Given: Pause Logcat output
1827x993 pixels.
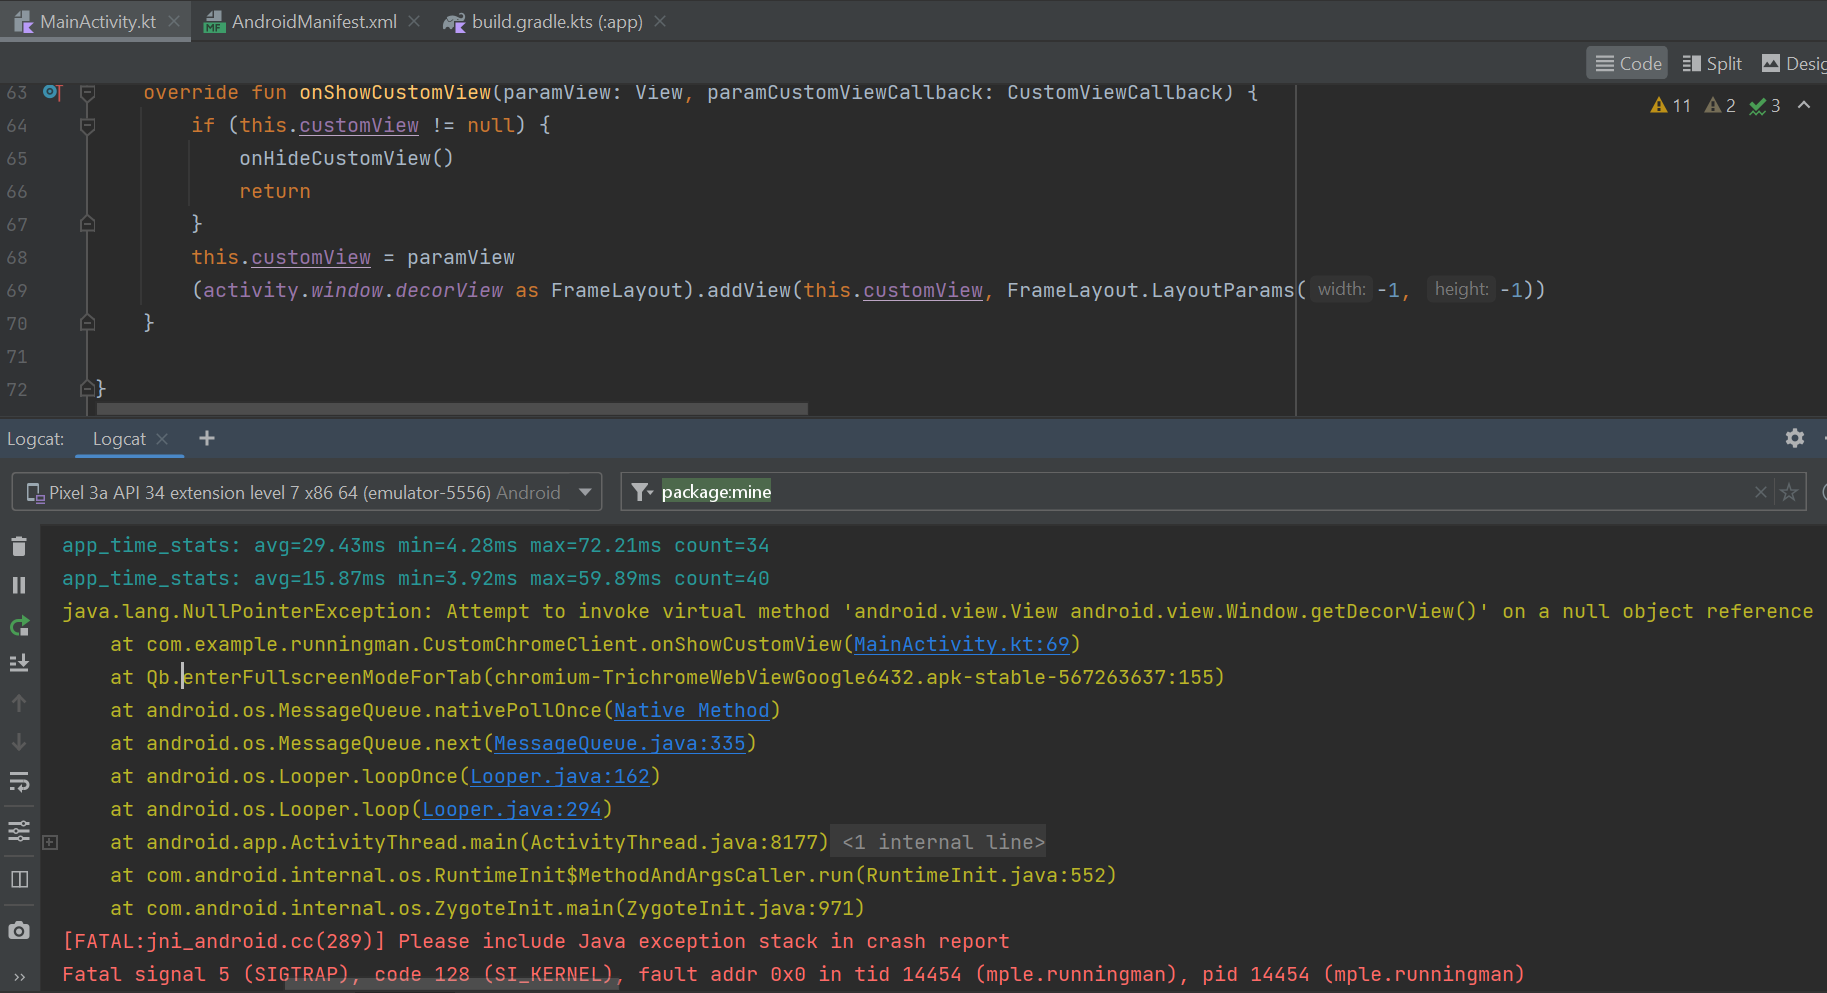Looking at the screenshot, I should tap(19, 585).
